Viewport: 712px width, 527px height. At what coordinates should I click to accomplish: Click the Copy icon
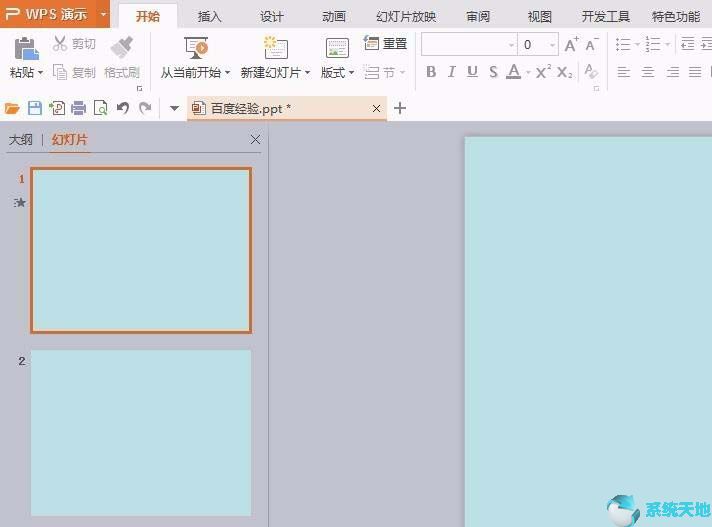click(59, 72)
